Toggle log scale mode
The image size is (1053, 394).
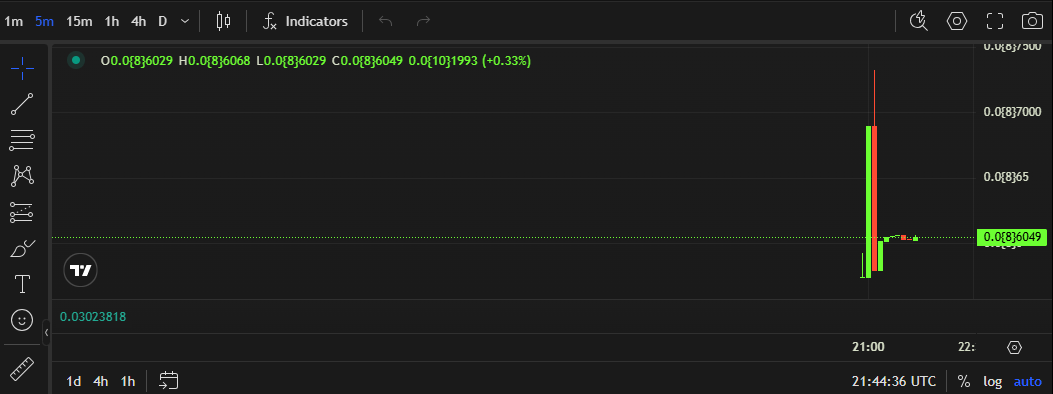pyautogui.click(x=993, y=381)
